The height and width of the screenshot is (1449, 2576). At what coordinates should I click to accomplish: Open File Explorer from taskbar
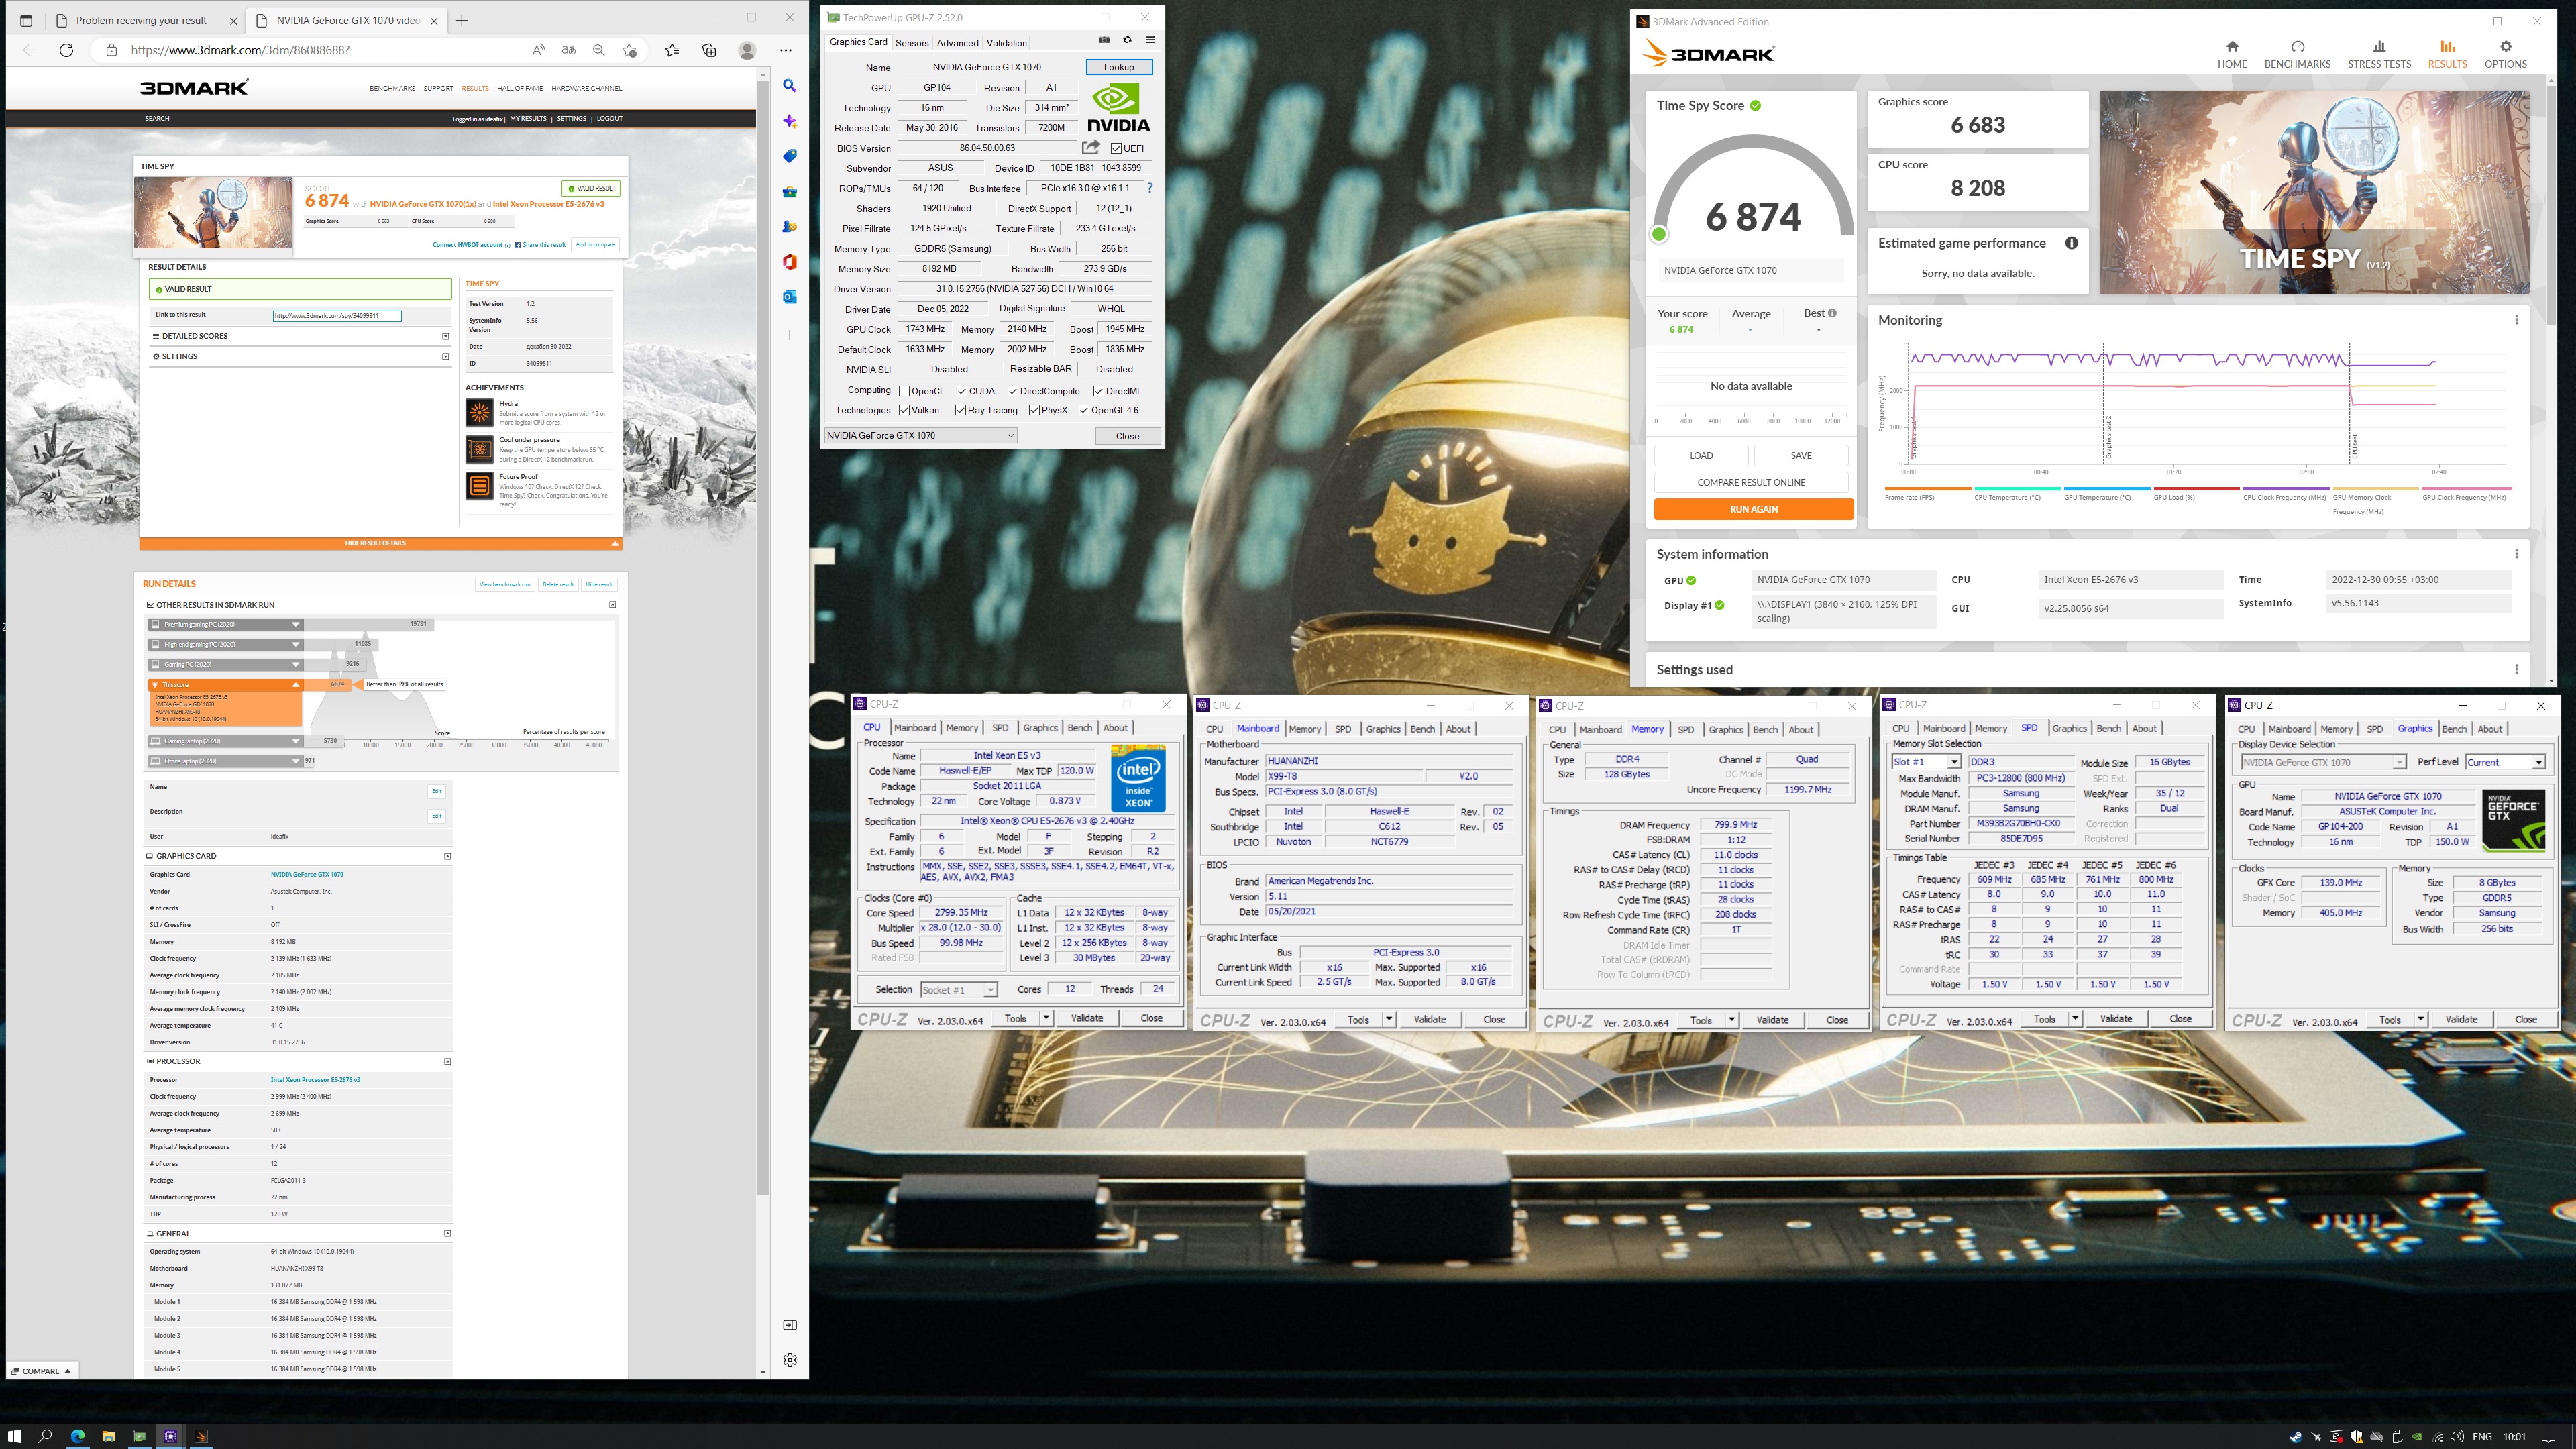[108, 1436]
